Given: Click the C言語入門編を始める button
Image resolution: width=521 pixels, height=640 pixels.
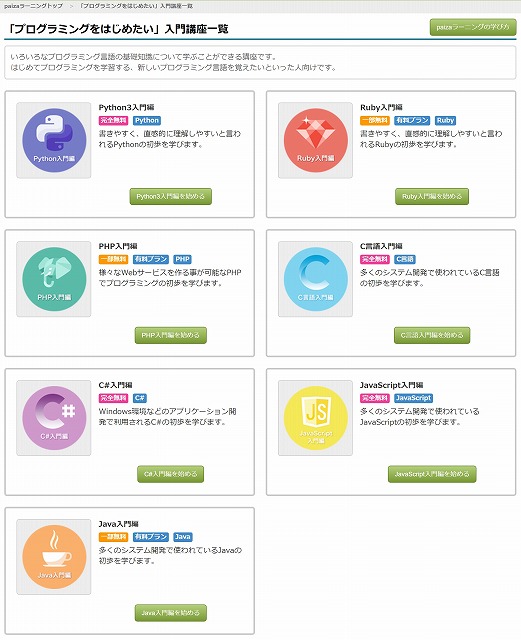Looking at the screenshot, I should 432,335.
